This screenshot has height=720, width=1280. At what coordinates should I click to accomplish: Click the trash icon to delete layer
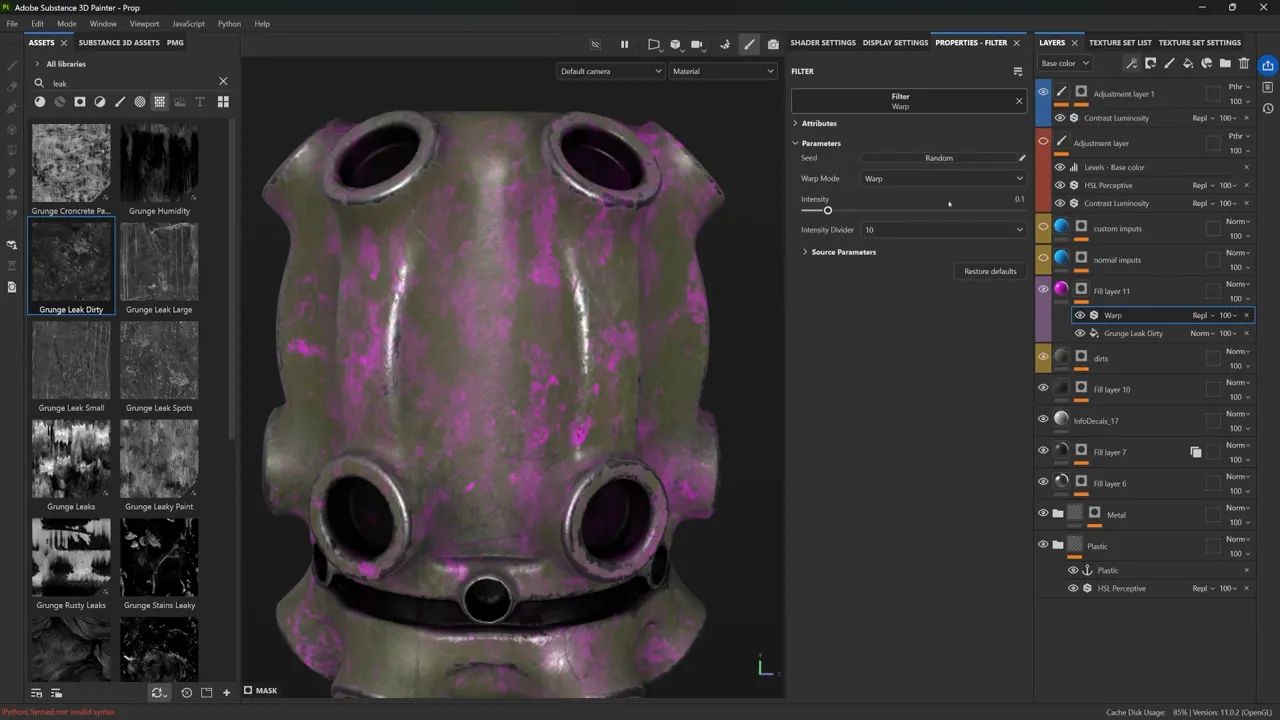coord(1244,63)
